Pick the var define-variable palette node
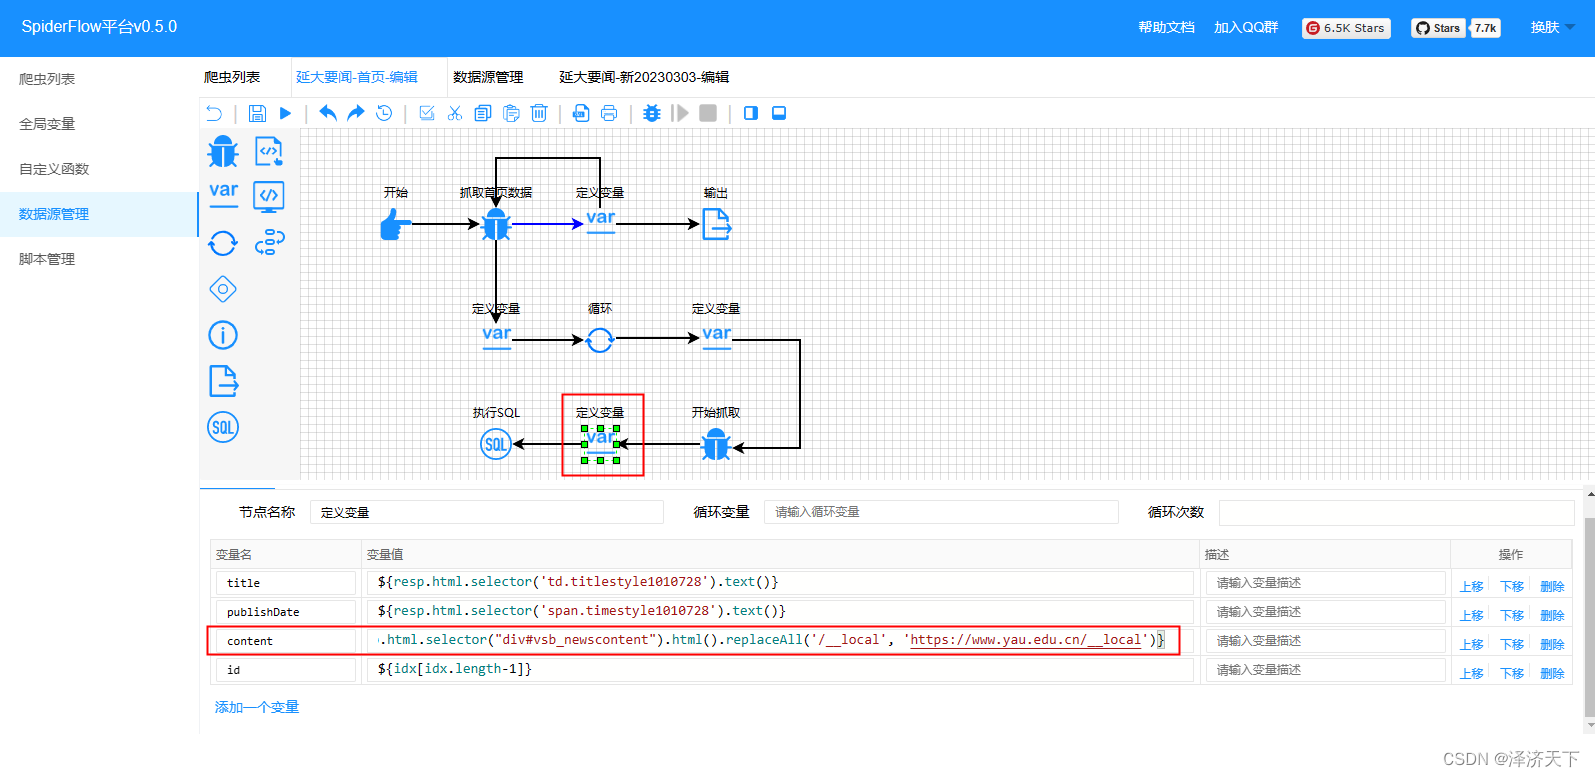The height and width of the screenshot is (777, 1595). [x=223, y=193]
